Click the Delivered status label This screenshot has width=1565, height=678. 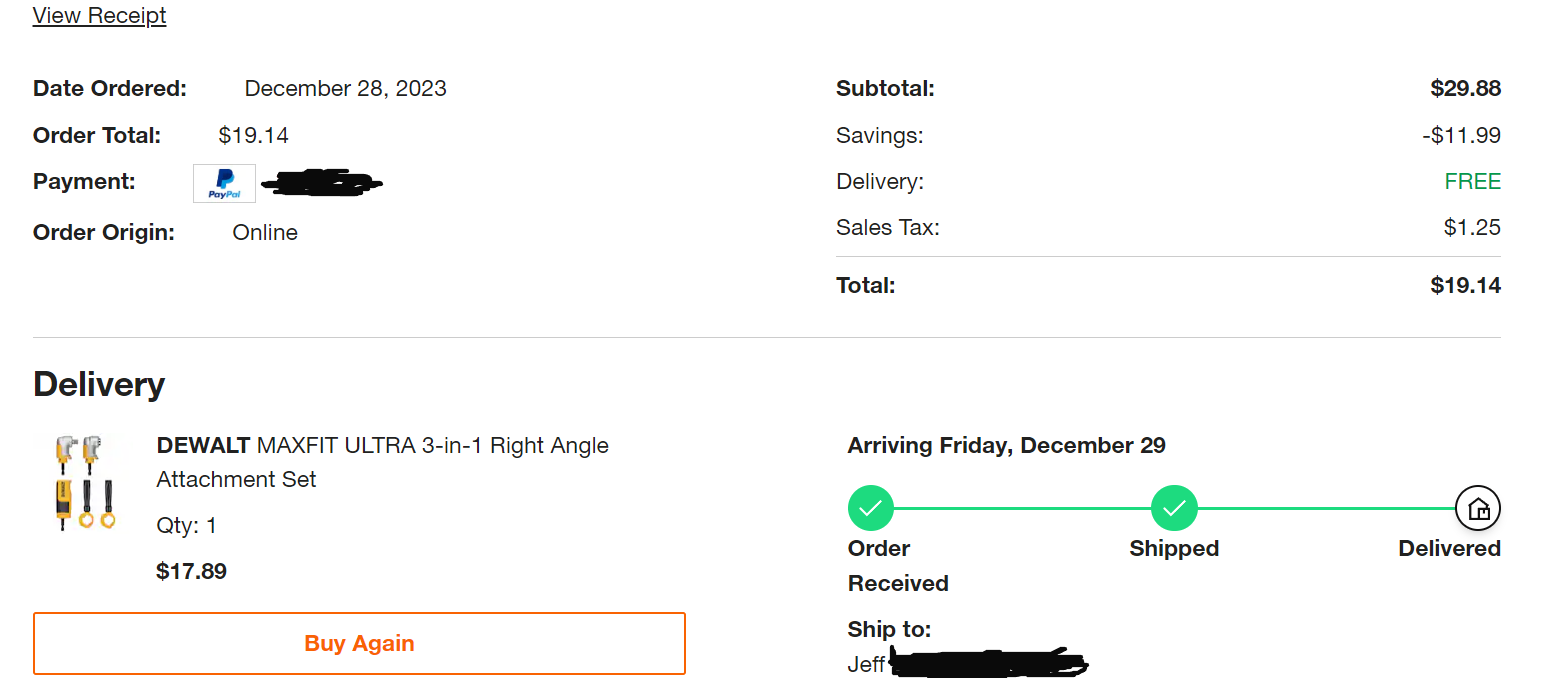[x=1450, y=548]
